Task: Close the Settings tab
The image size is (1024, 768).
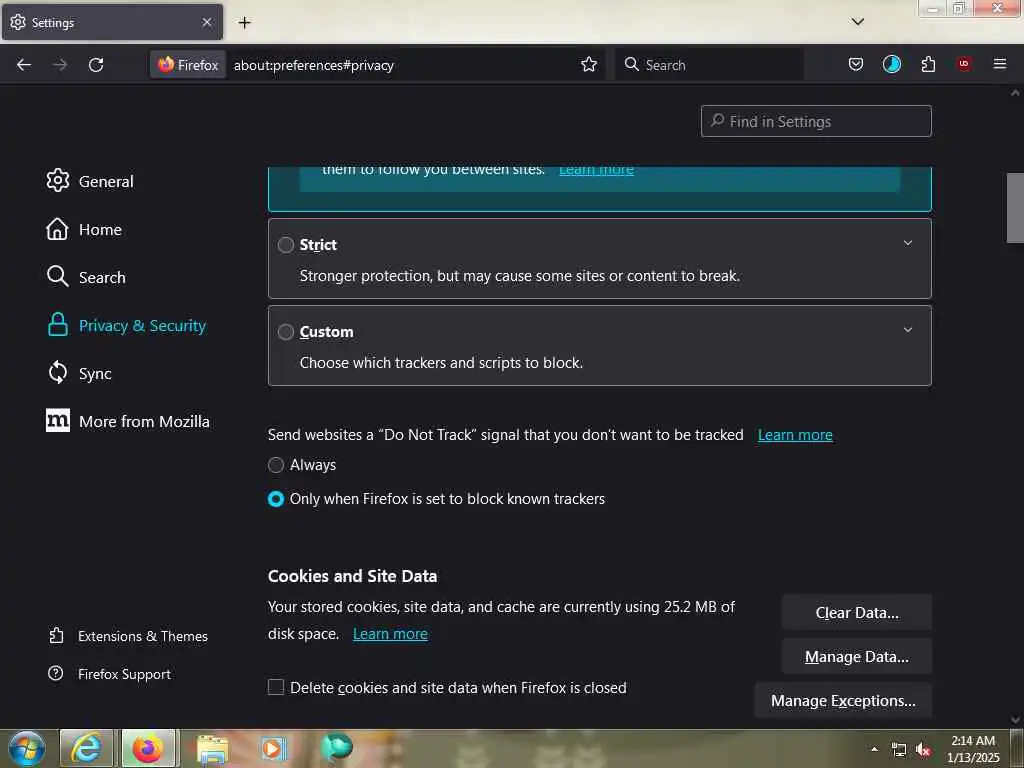Action: [x=206, y=22]
